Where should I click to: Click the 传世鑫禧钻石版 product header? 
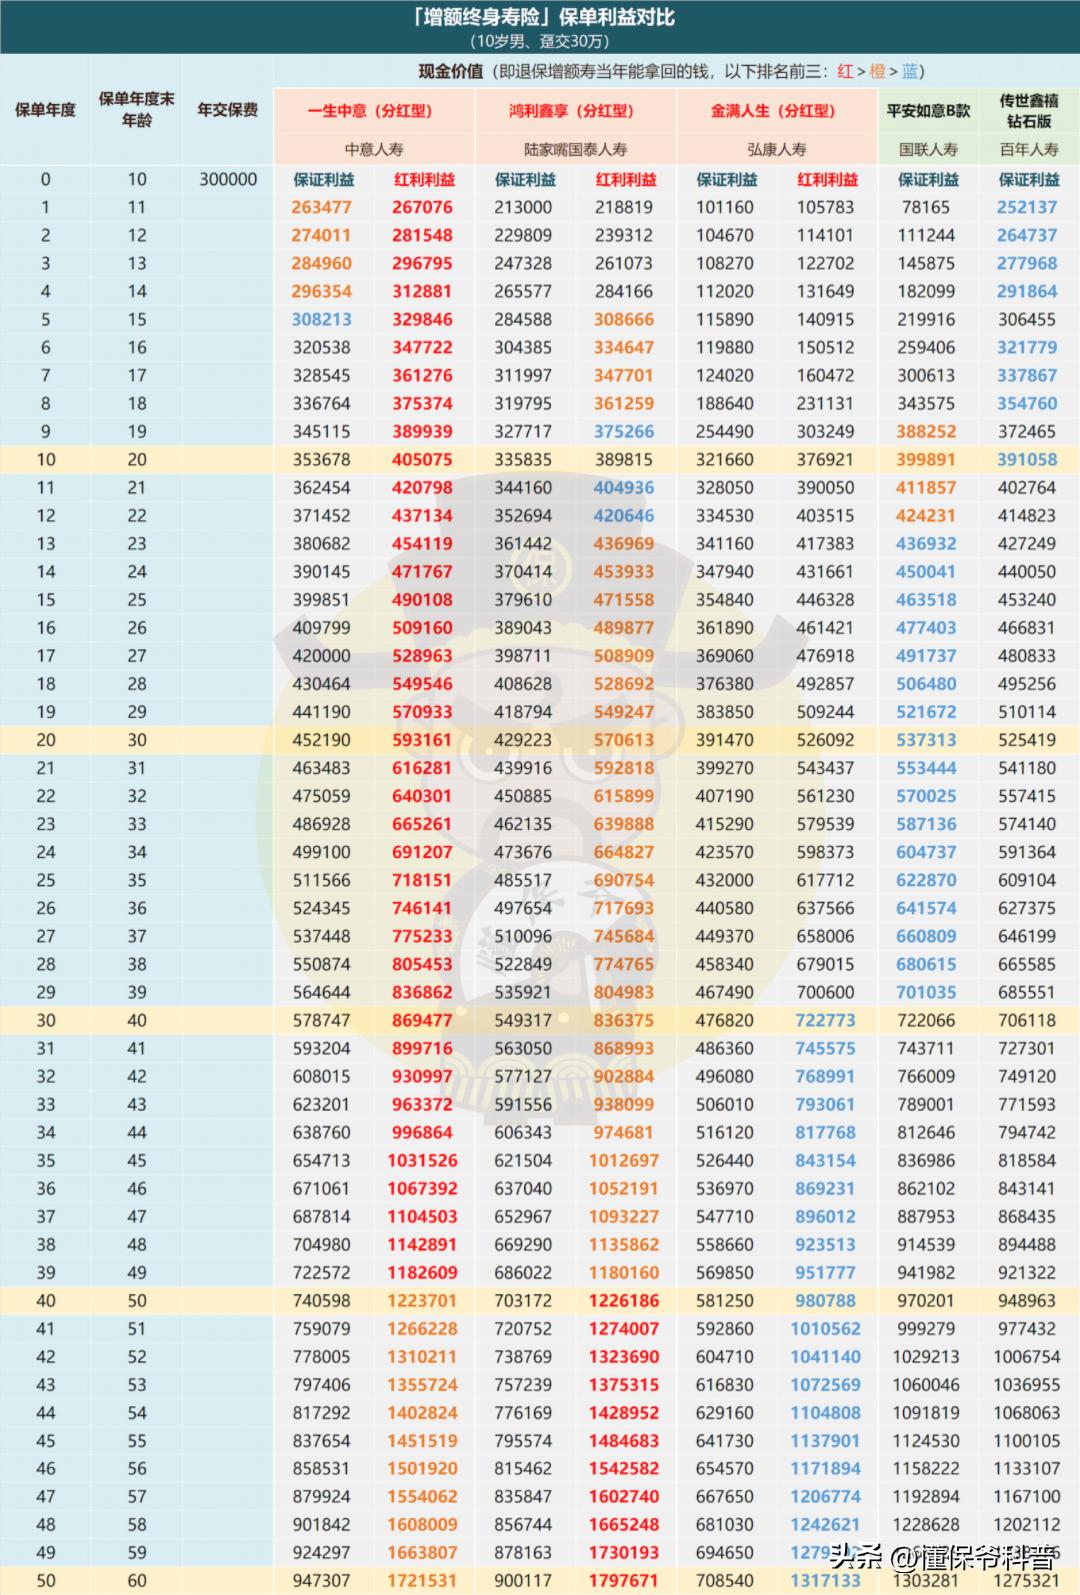(x=1029, y=111)
